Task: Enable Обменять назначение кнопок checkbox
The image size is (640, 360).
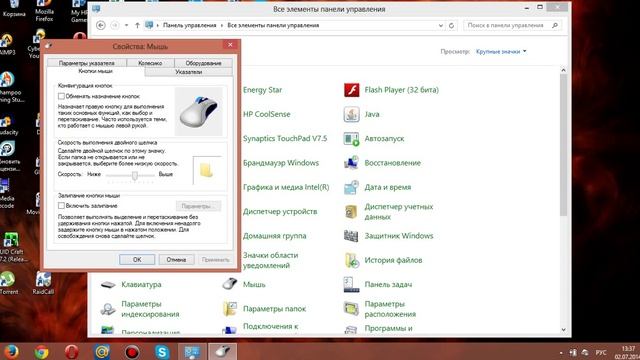Action: coord(61,96)
